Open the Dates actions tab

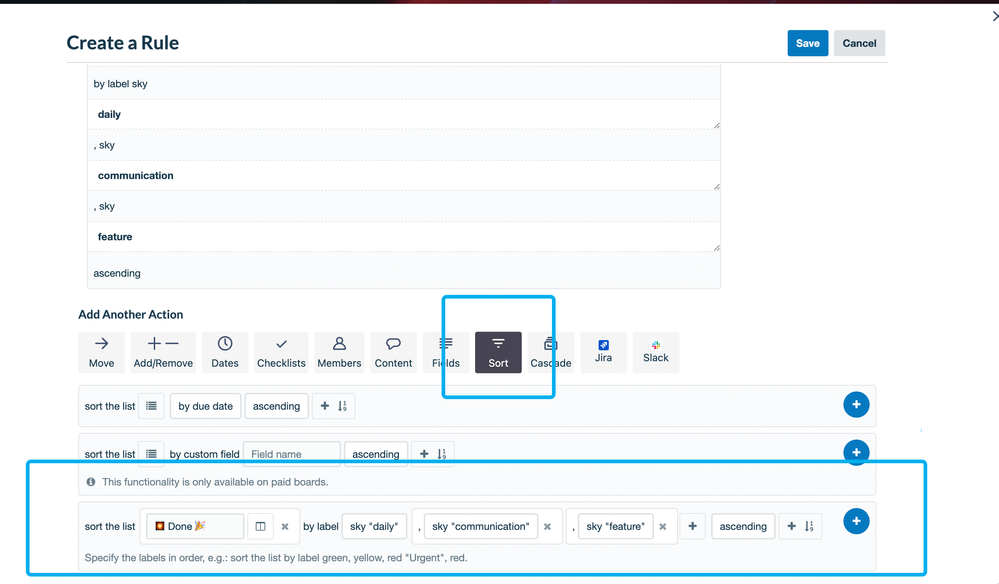click(x=225, y=352)
